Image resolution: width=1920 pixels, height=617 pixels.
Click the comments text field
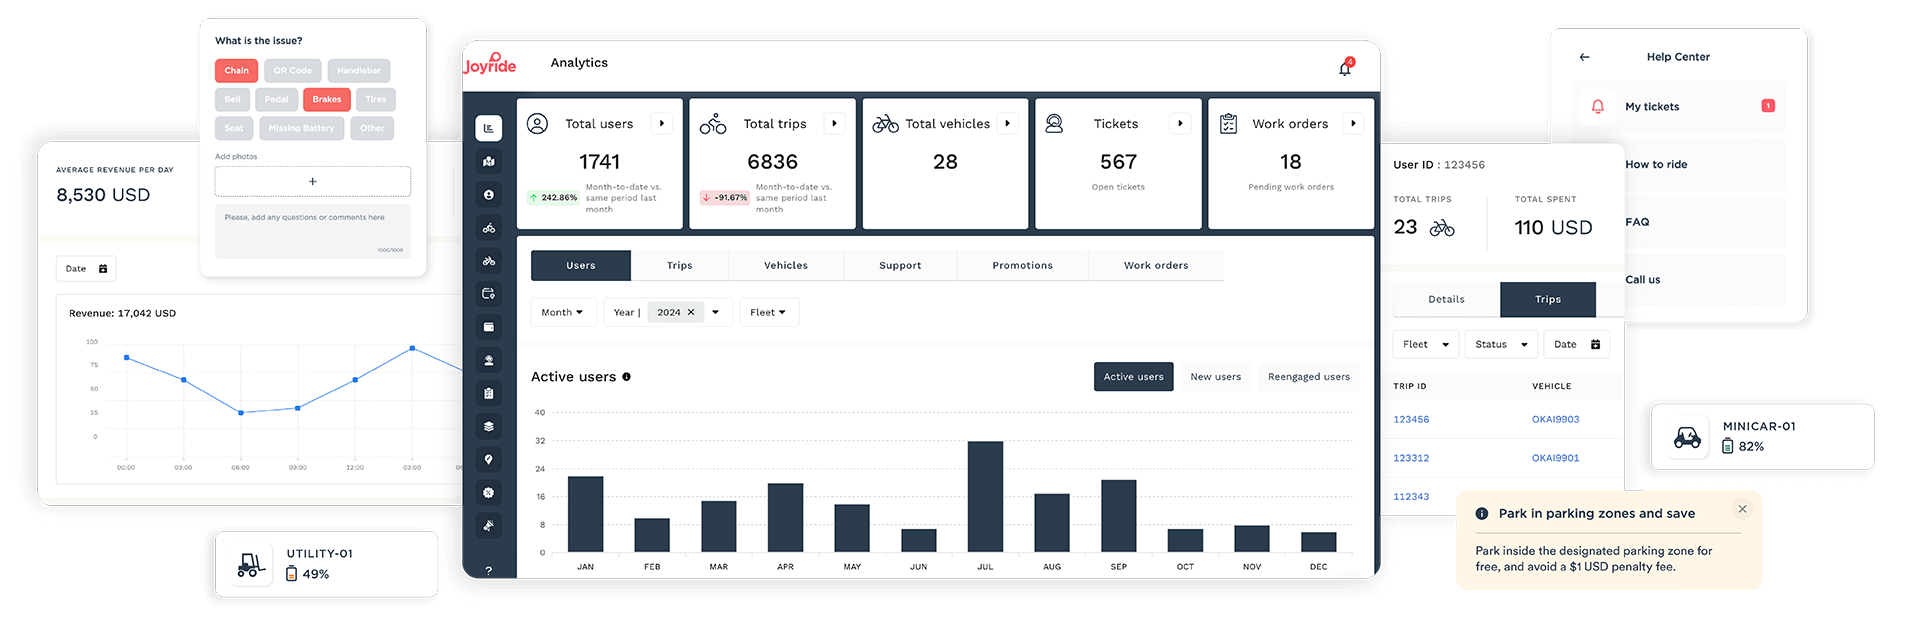pyautogui.click(x=313, y=231)
